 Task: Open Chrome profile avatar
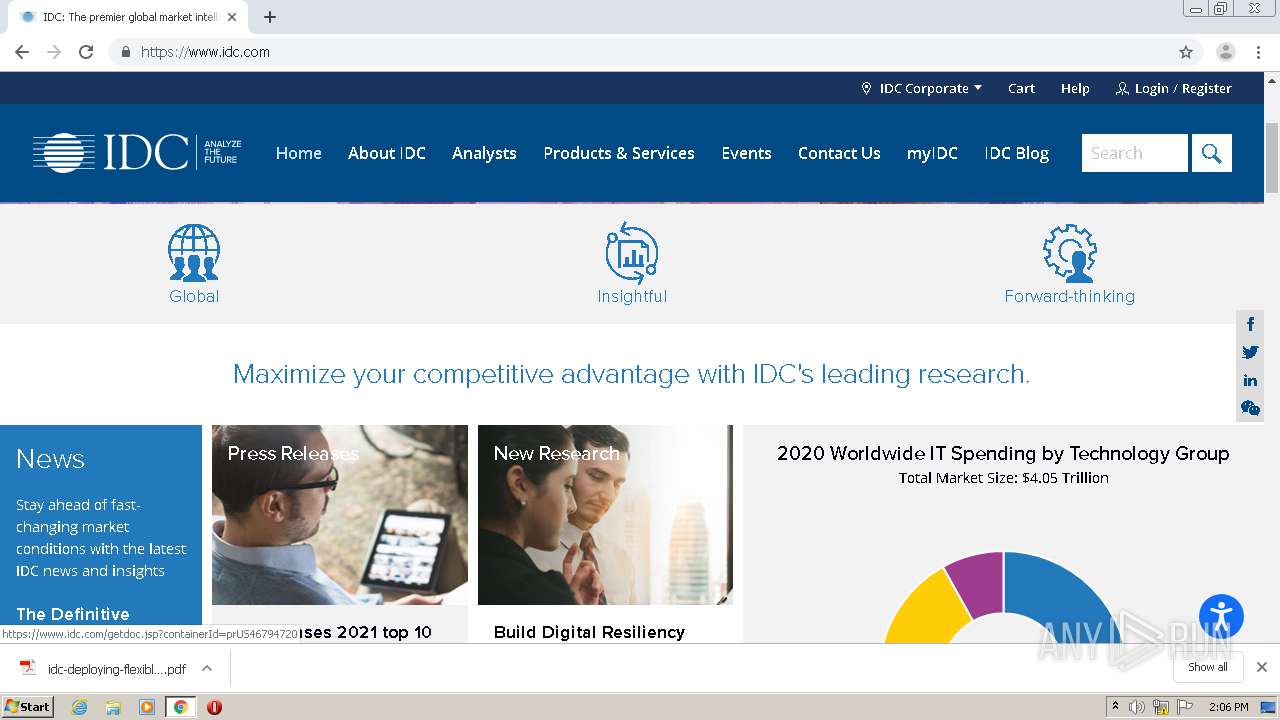(x=1226, y=52)
